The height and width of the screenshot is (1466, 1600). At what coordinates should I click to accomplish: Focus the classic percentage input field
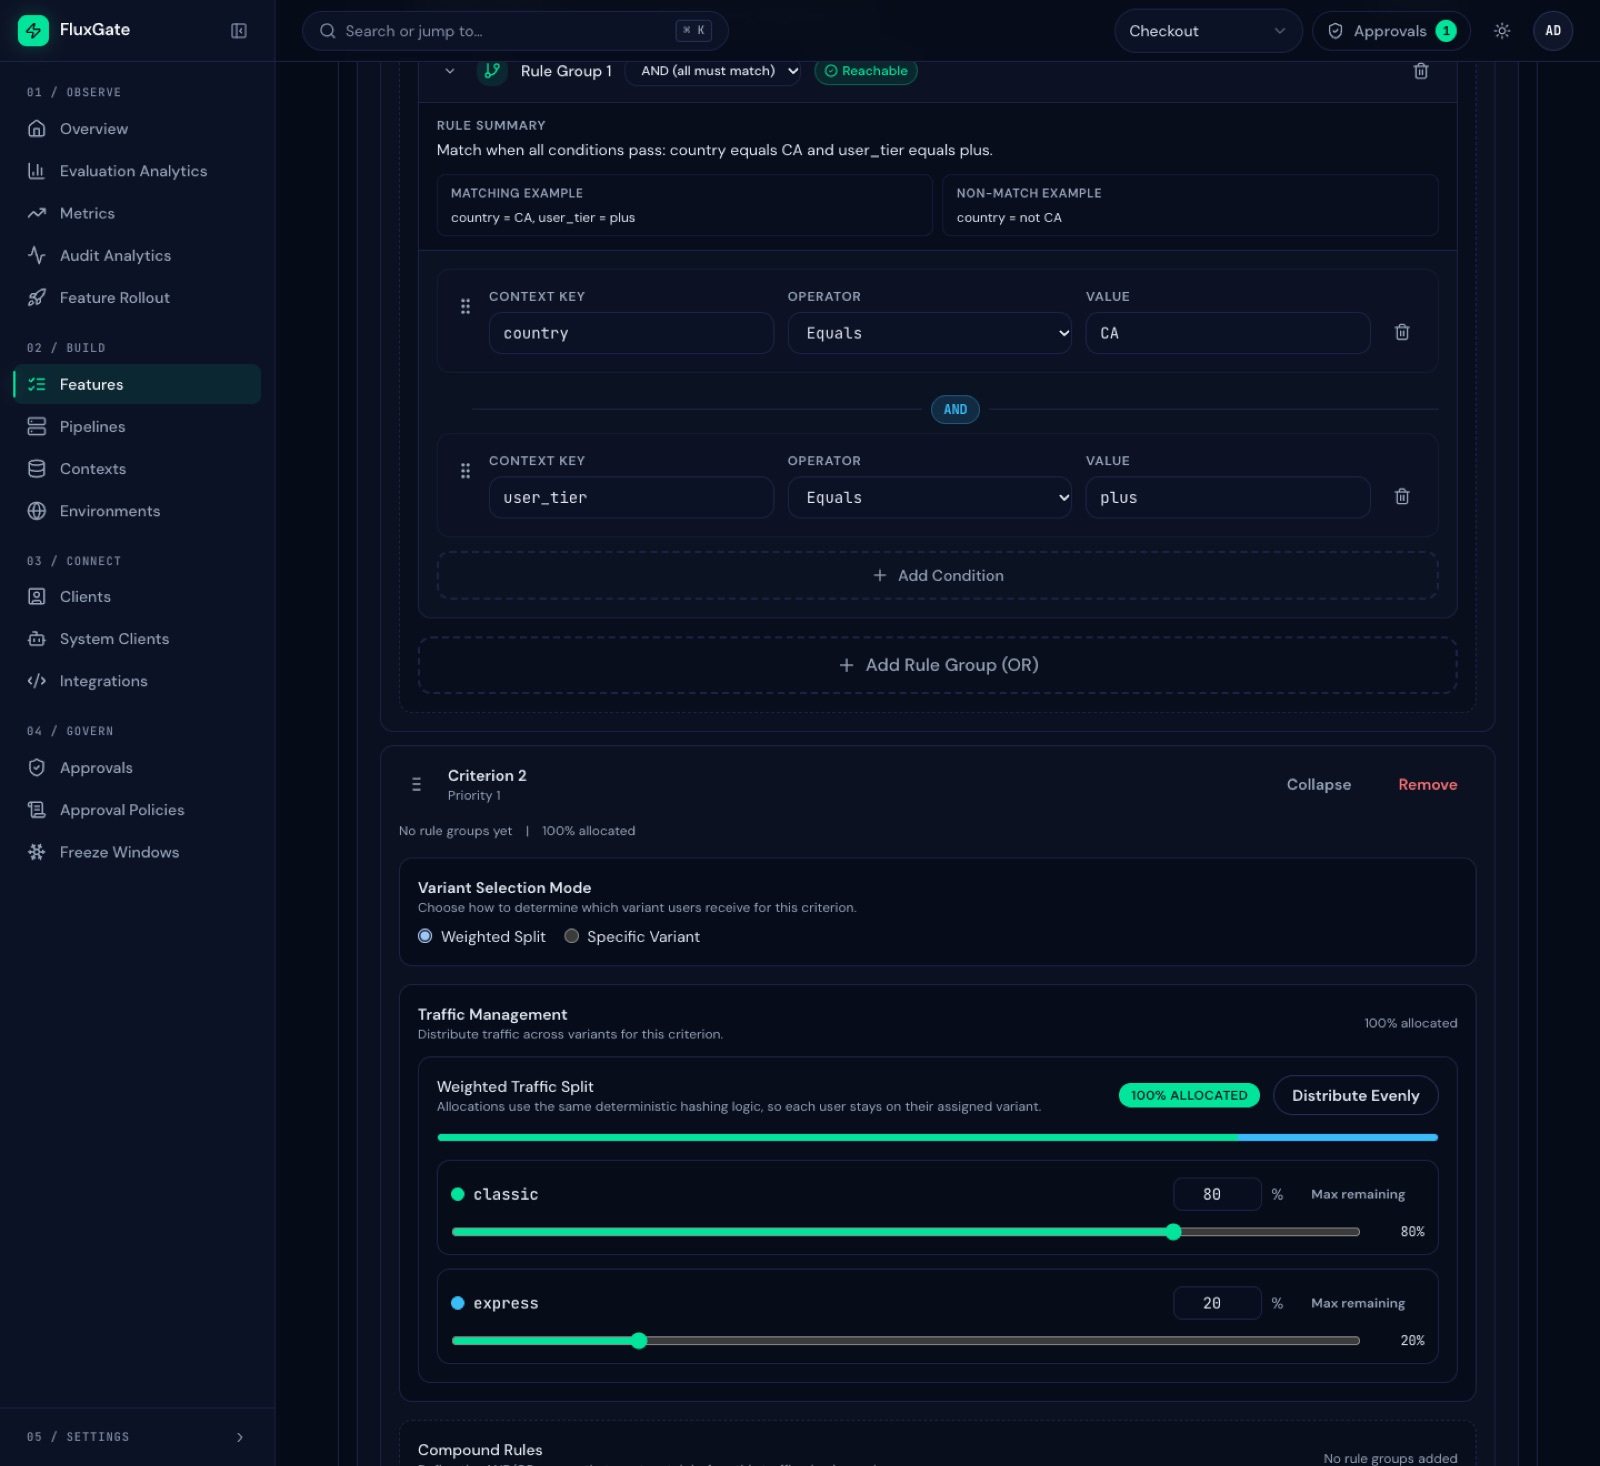1217,1194
